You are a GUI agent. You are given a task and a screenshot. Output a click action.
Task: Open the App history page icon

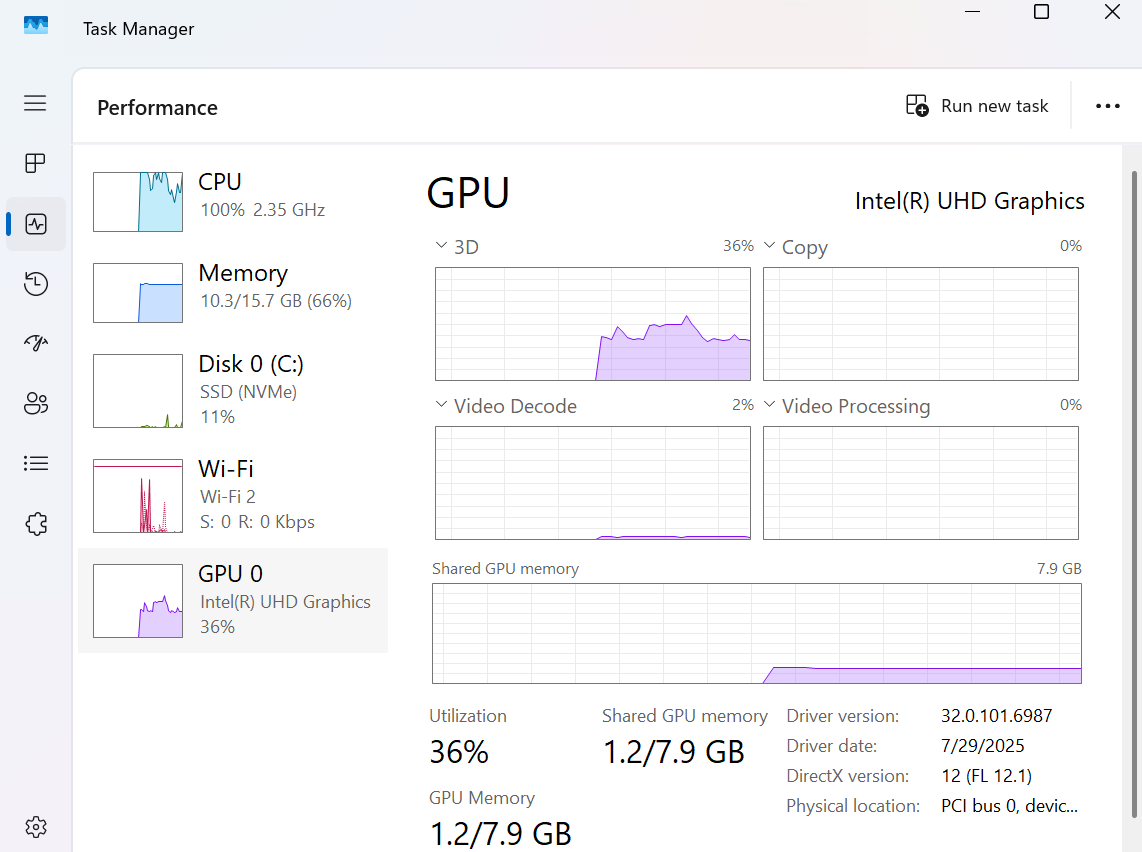(36, 284)
